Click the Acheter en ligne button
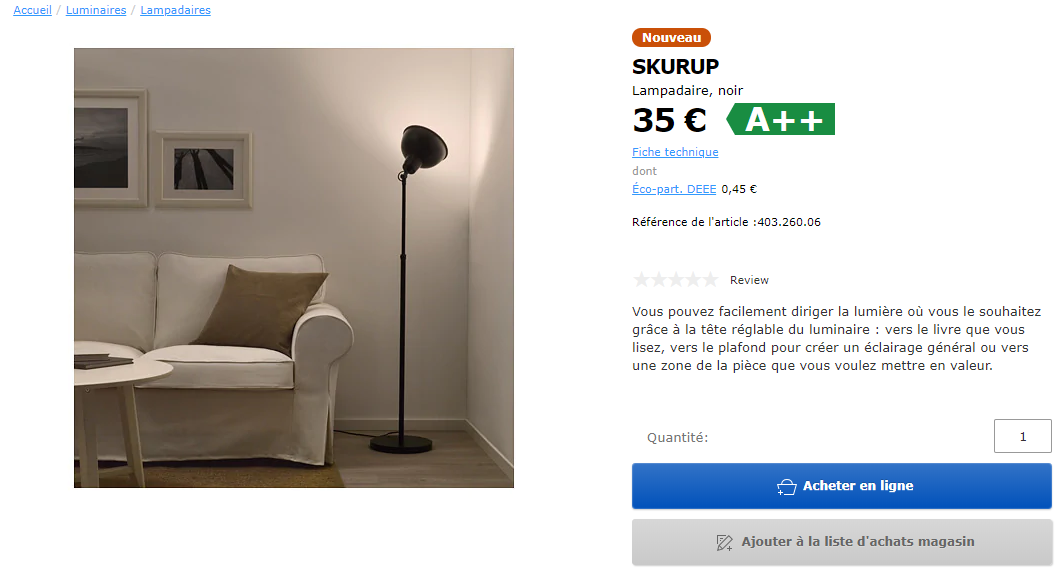The height and width of the screenshot is (574, 1062). [x=842, y=486]
